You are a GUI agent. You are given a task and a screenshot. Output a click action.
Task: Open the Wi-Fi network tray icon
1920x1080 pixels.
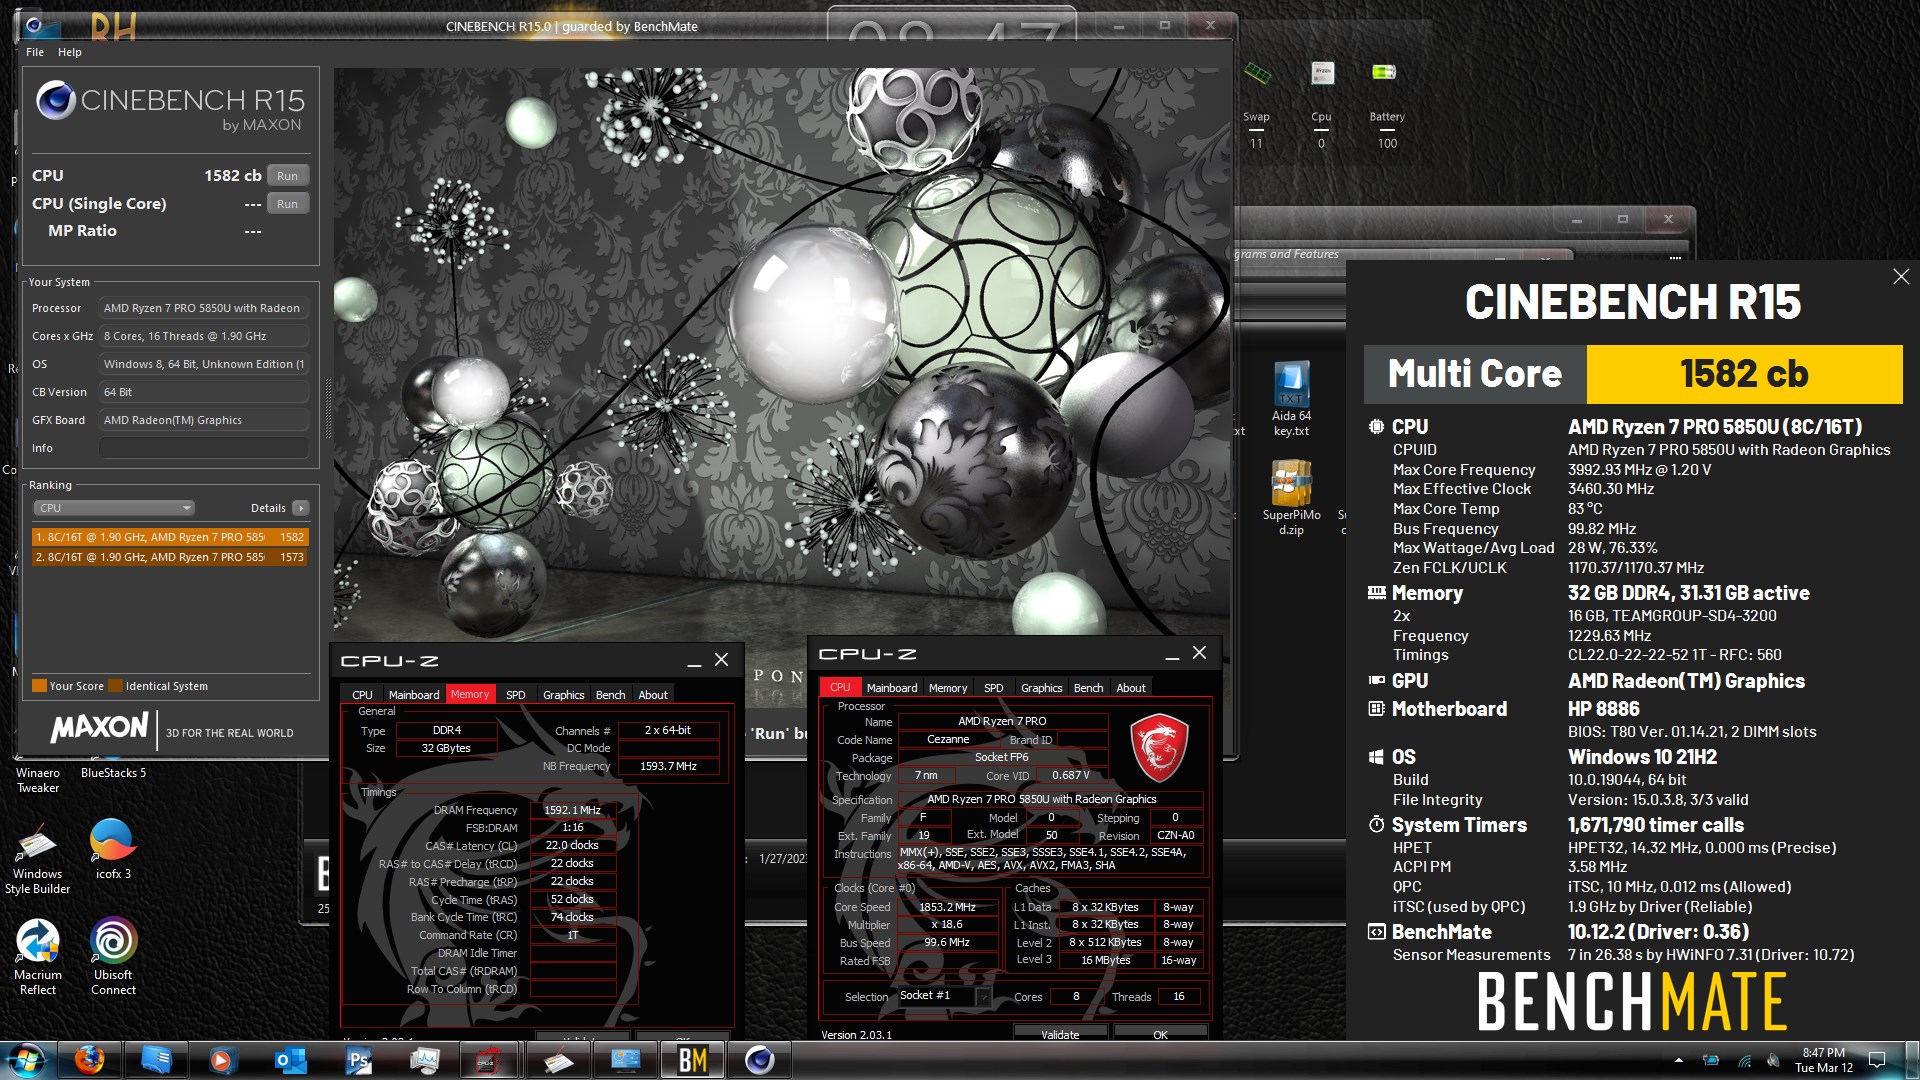(1744, 1060)
